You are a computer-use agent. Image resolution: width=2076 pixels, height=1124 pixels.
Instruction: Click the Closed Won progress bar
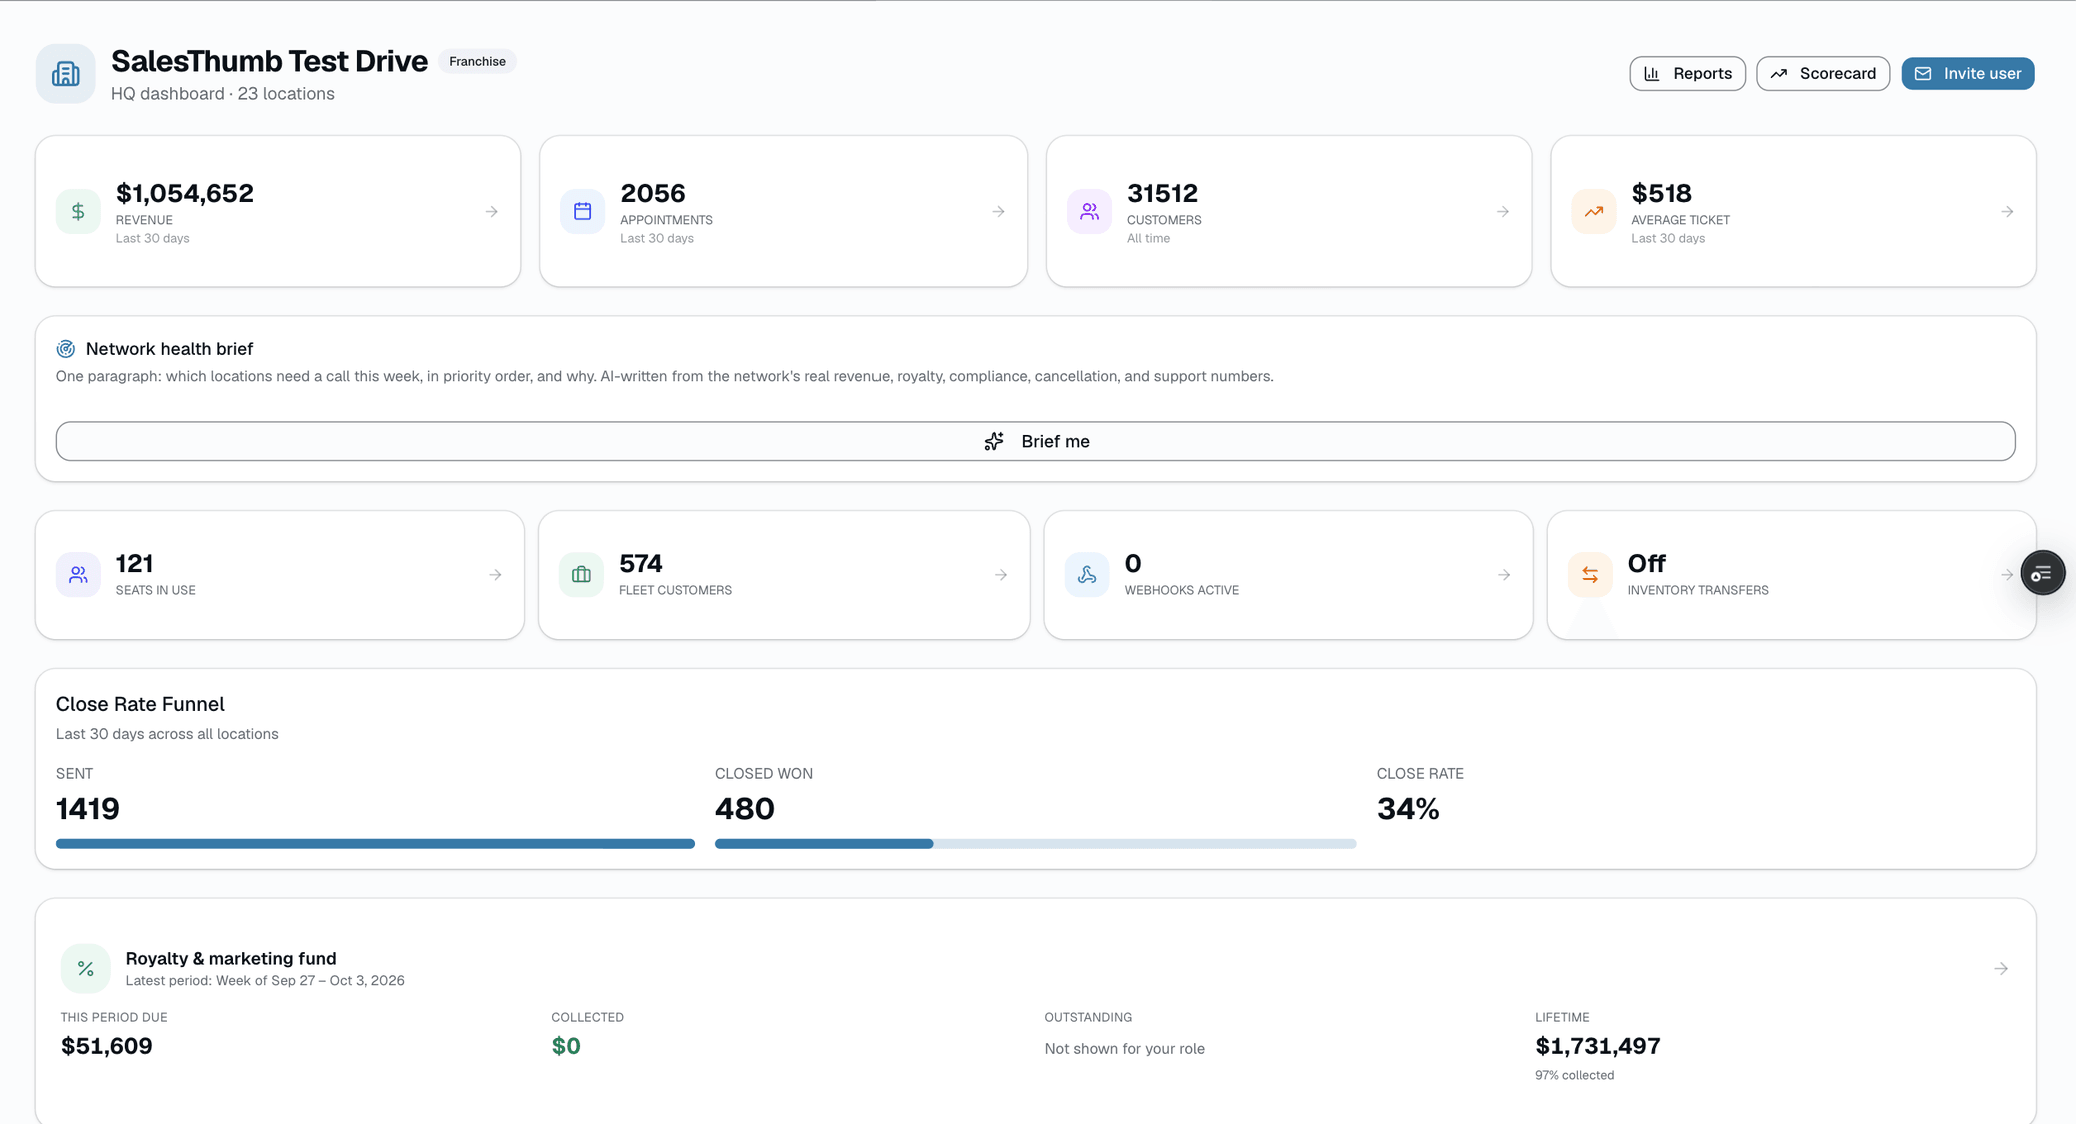1035,844
